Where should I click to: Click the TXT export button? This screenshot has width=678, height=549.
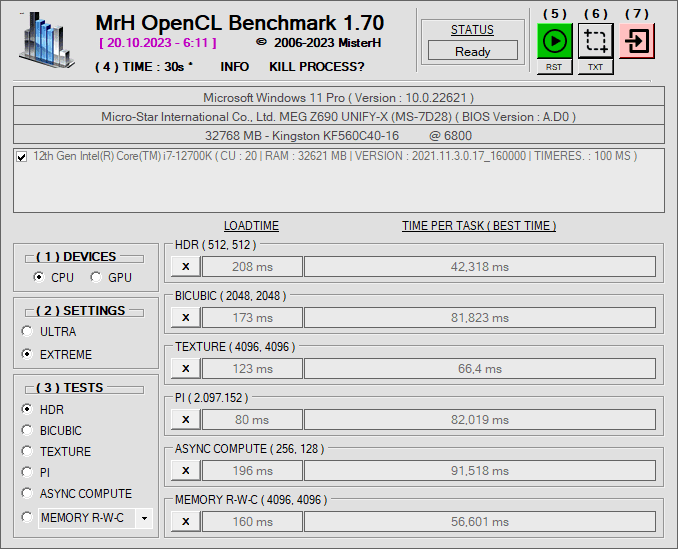click(595, 67)
